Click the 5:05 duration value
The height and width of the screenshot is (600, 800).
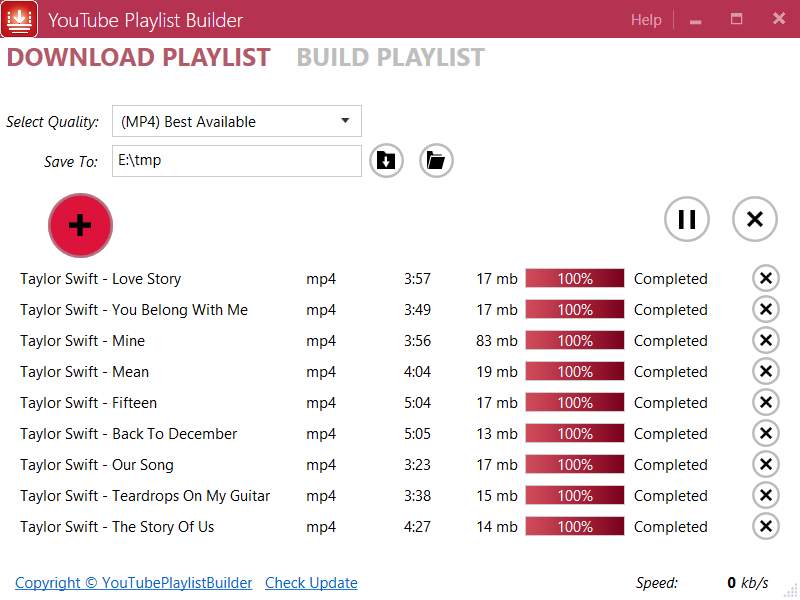tap(417, 434)
